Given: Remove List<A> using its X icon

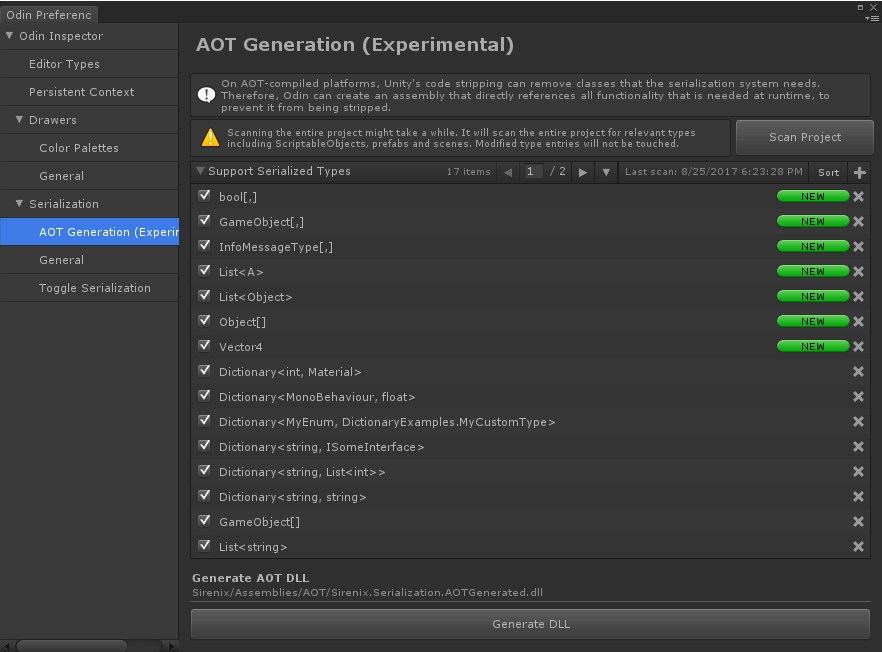Looking at the screenshot, I should coord(858,271).
